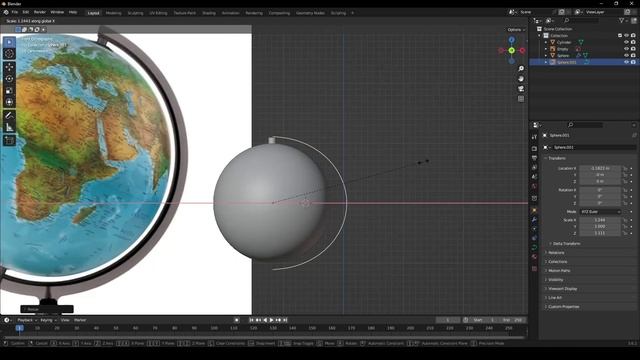The width and height of the screenshot is (640, 360).
Task: Disable Sphere.001 render camera toggle
Action: (633, 62)
